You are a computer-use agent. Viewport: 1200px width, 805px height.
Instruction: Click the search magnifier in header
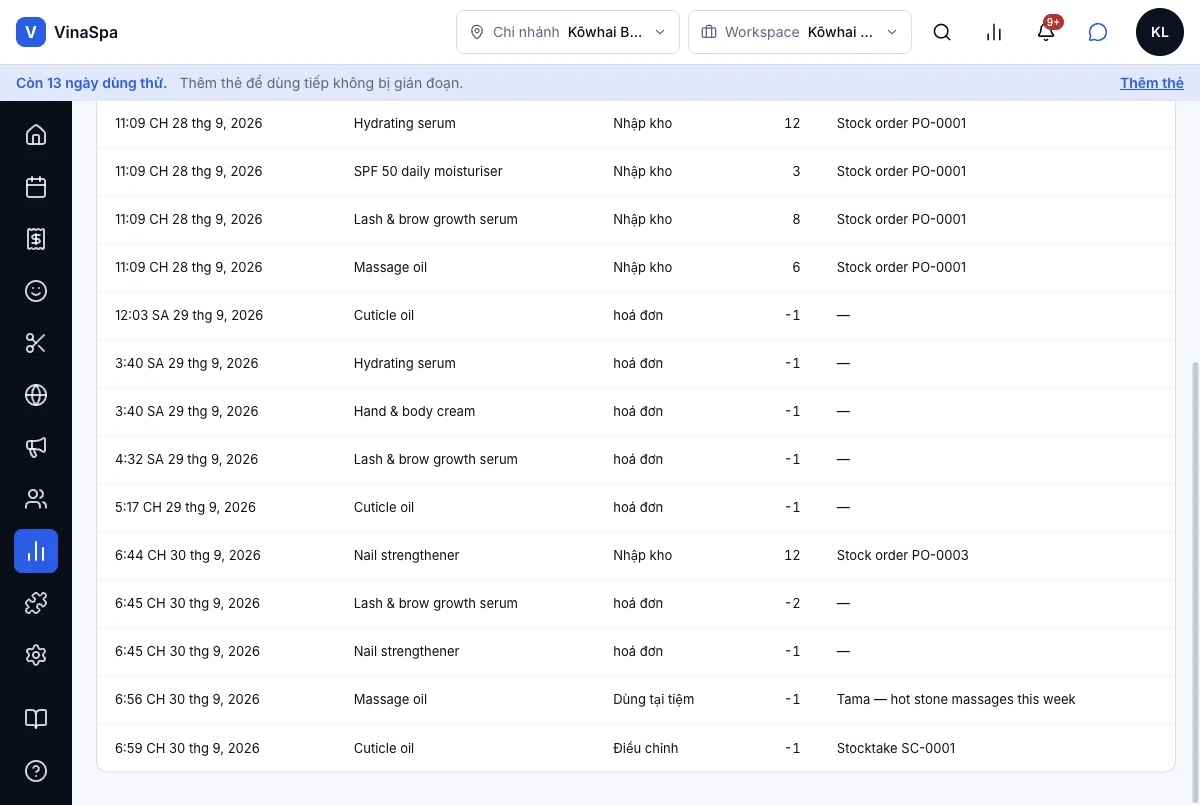coord(942,32)
